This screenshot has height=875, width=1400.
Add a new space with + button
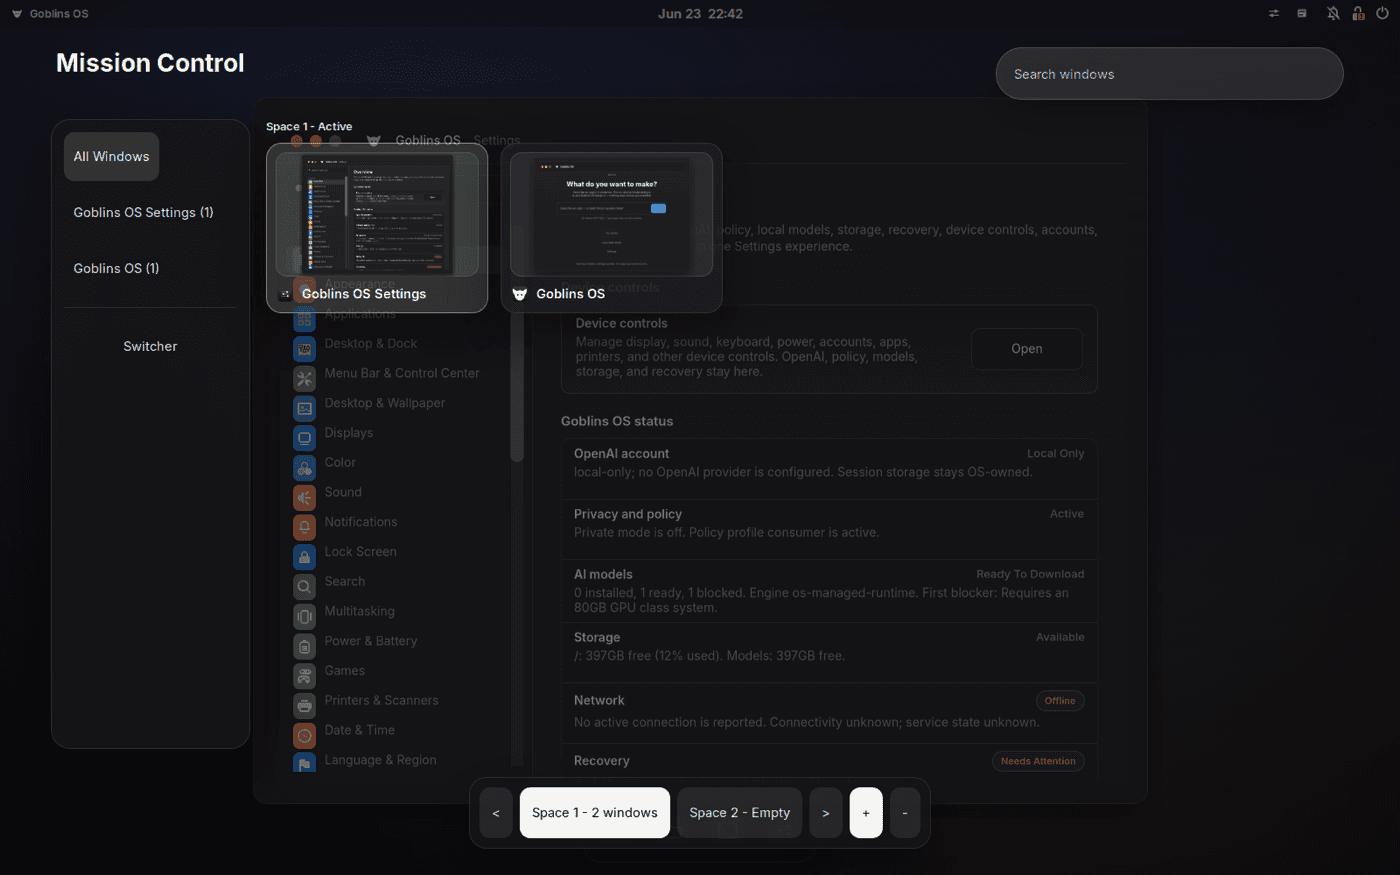click(866, 813)
